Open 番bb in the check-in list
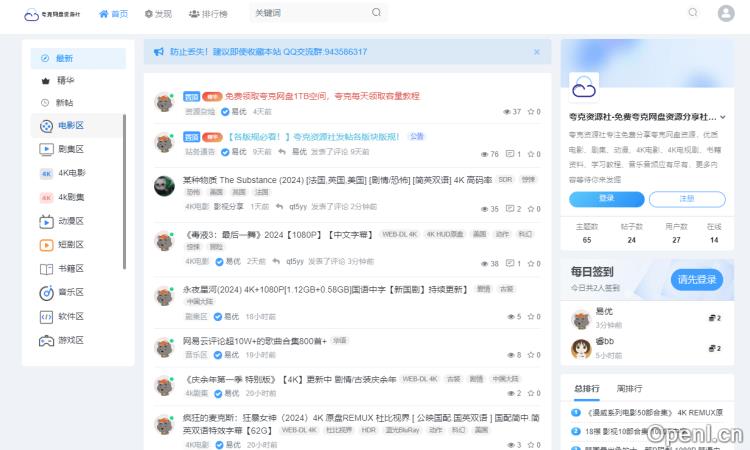Screen dimensions: 750x450 pyautogui.click(x=605, y=341)
